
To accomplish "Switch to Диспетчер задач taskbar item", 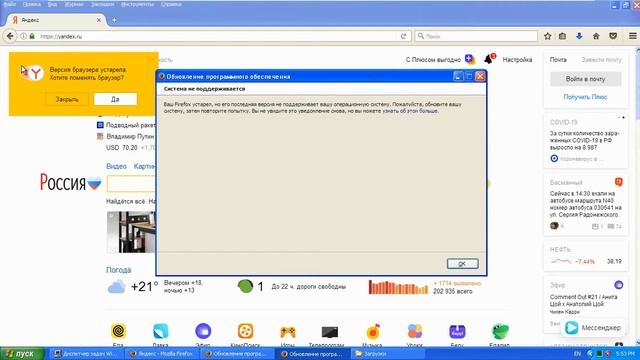I will [x=87, y=354].
